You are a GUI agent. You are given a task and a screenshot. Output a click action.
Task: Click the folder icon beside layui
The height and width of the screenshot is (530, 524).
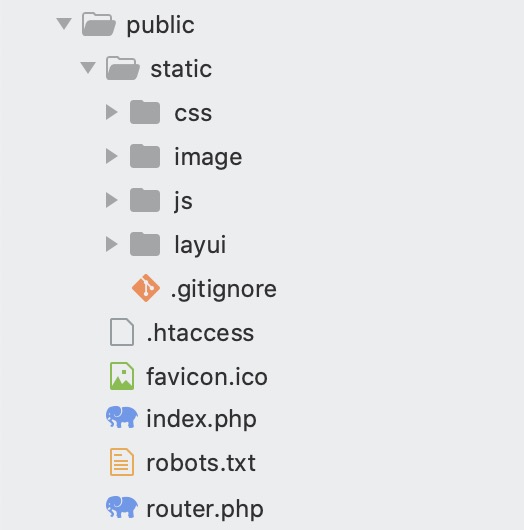tap(145, 244)
